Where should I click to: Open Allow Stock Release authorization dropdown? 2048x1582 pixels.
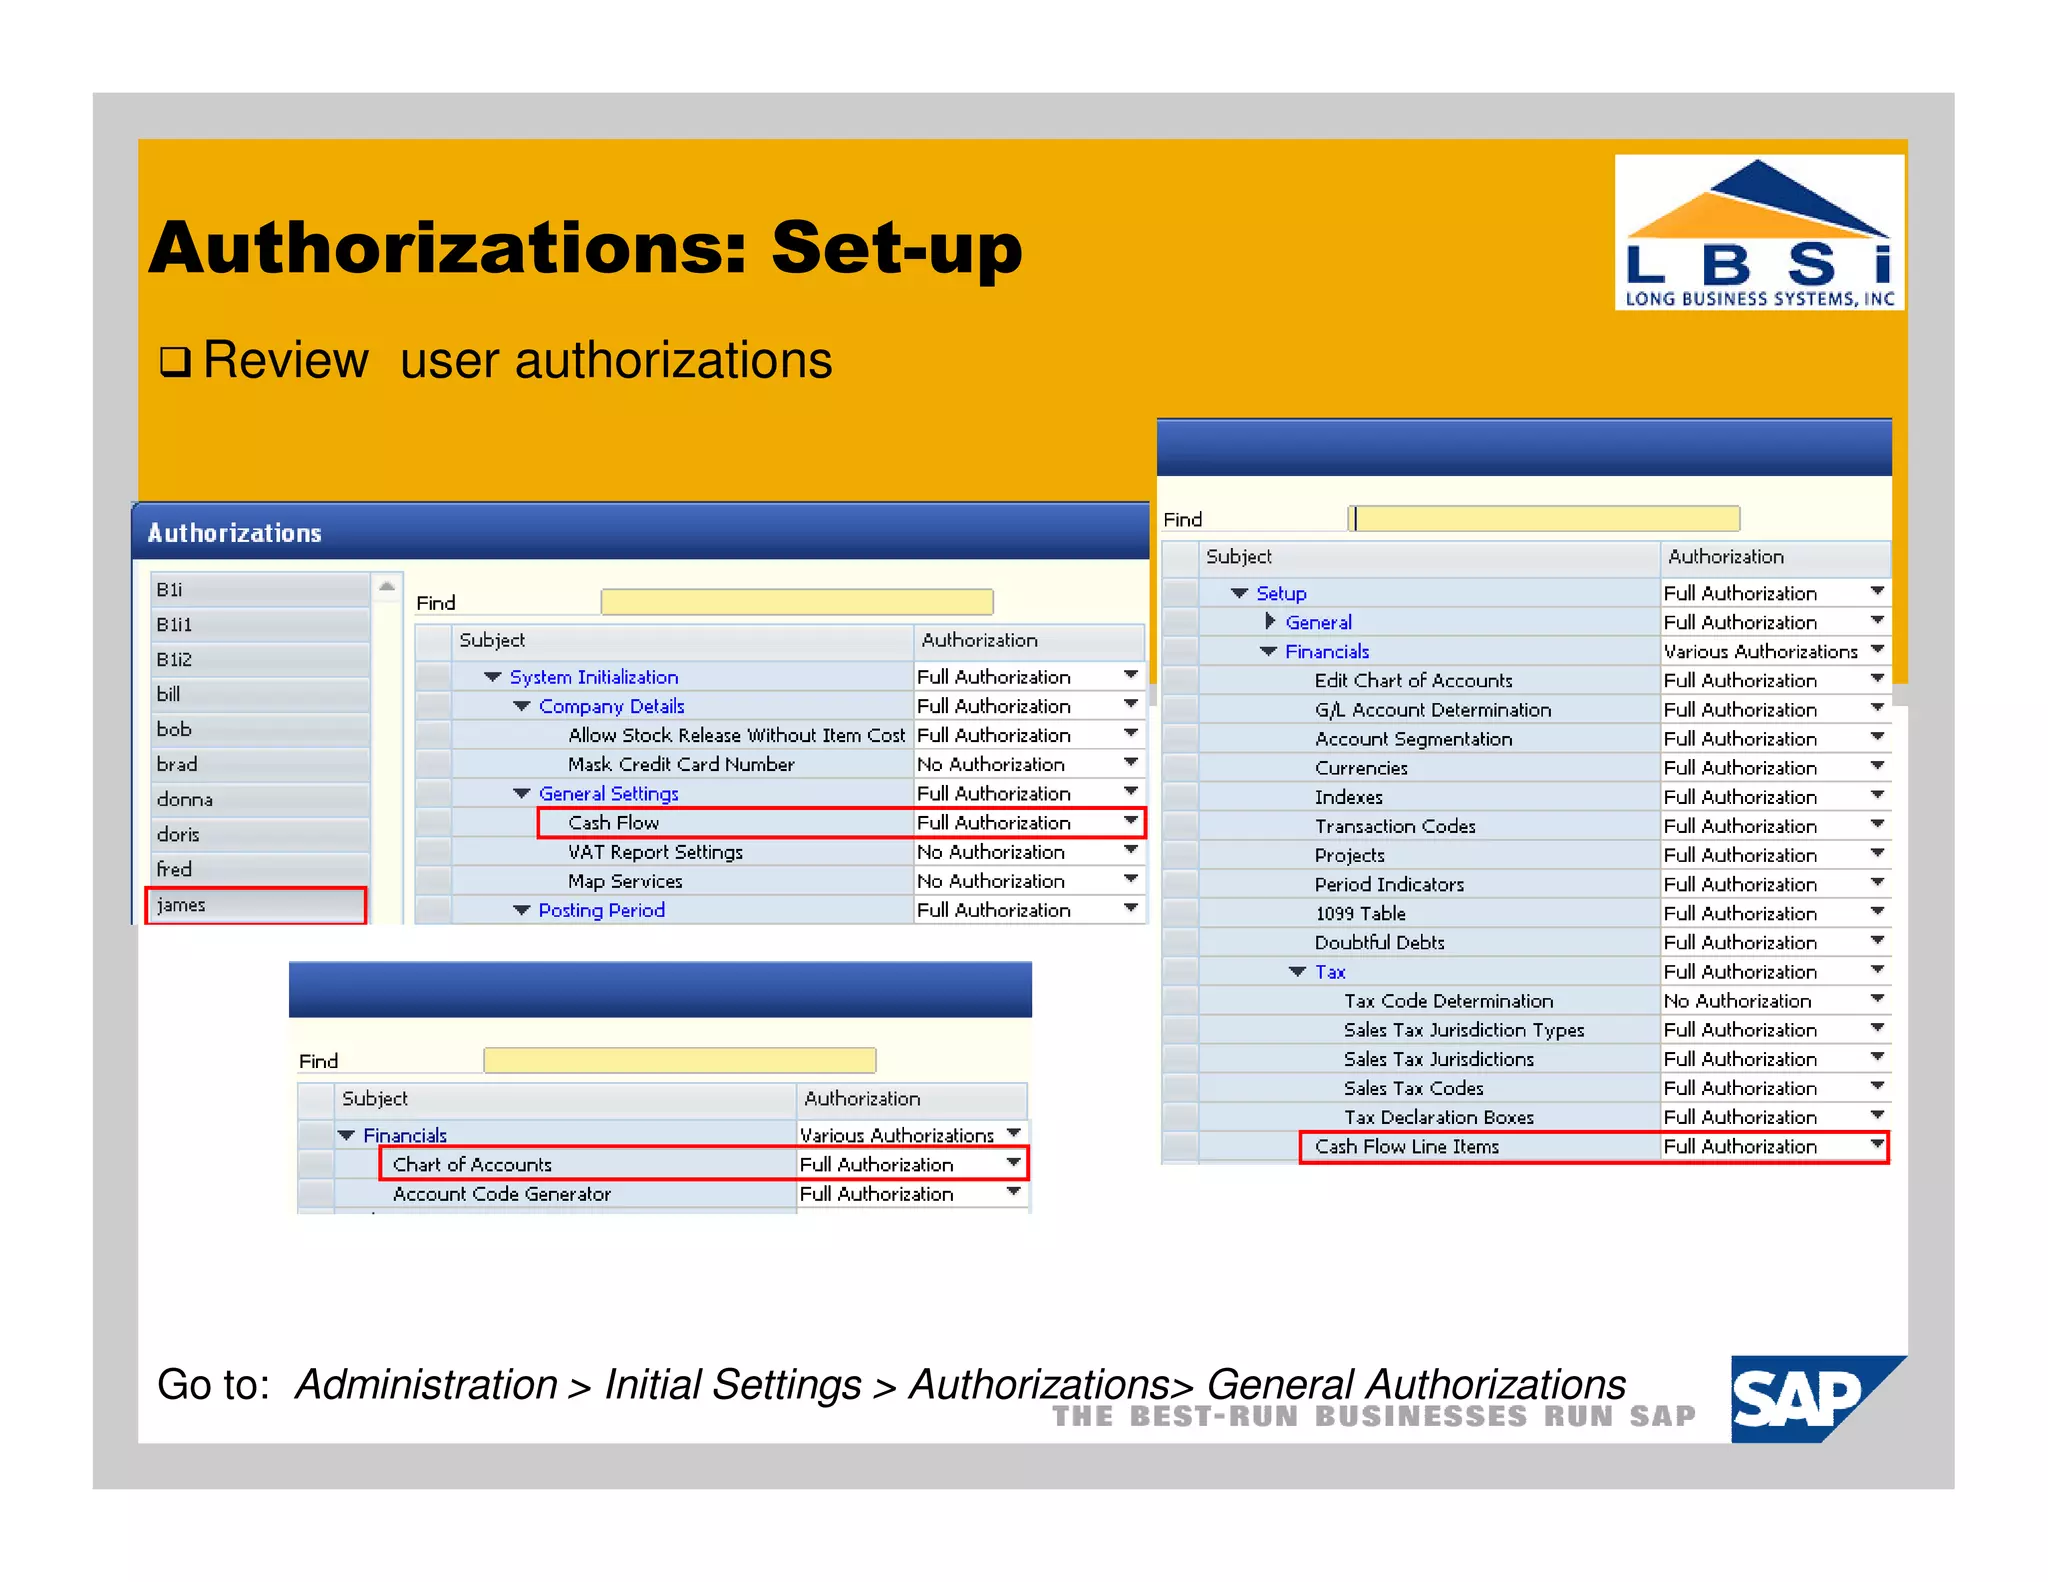point(1131,734)
